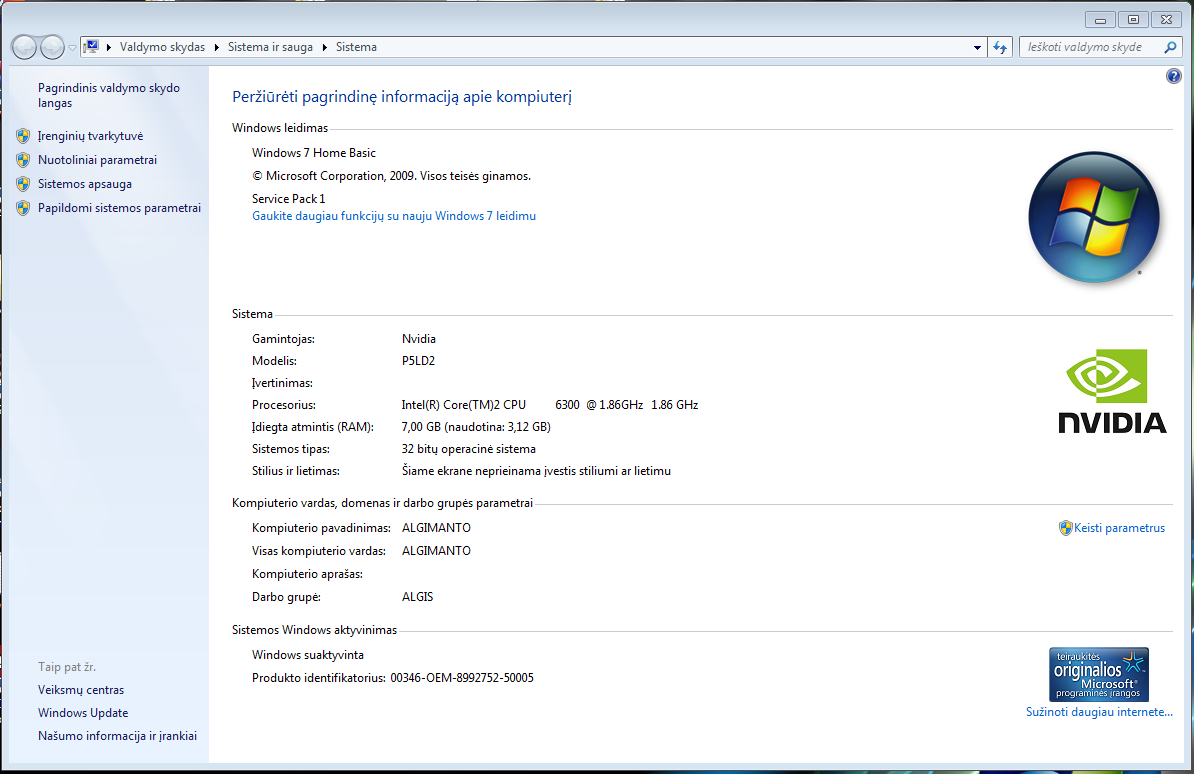1194x774 pixels.
Task: Click the Forward navigation arrow button
Action: [52, 47]
